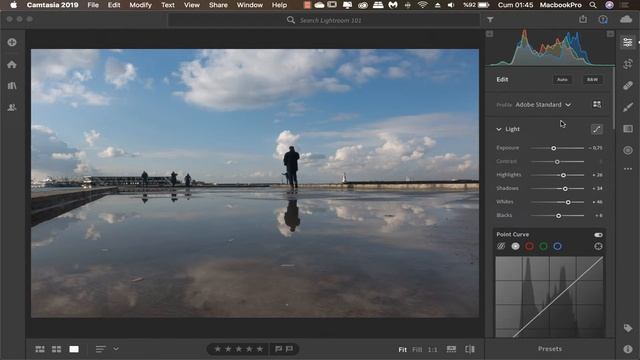Switch to Square Grid view

[x=56, y=349]
